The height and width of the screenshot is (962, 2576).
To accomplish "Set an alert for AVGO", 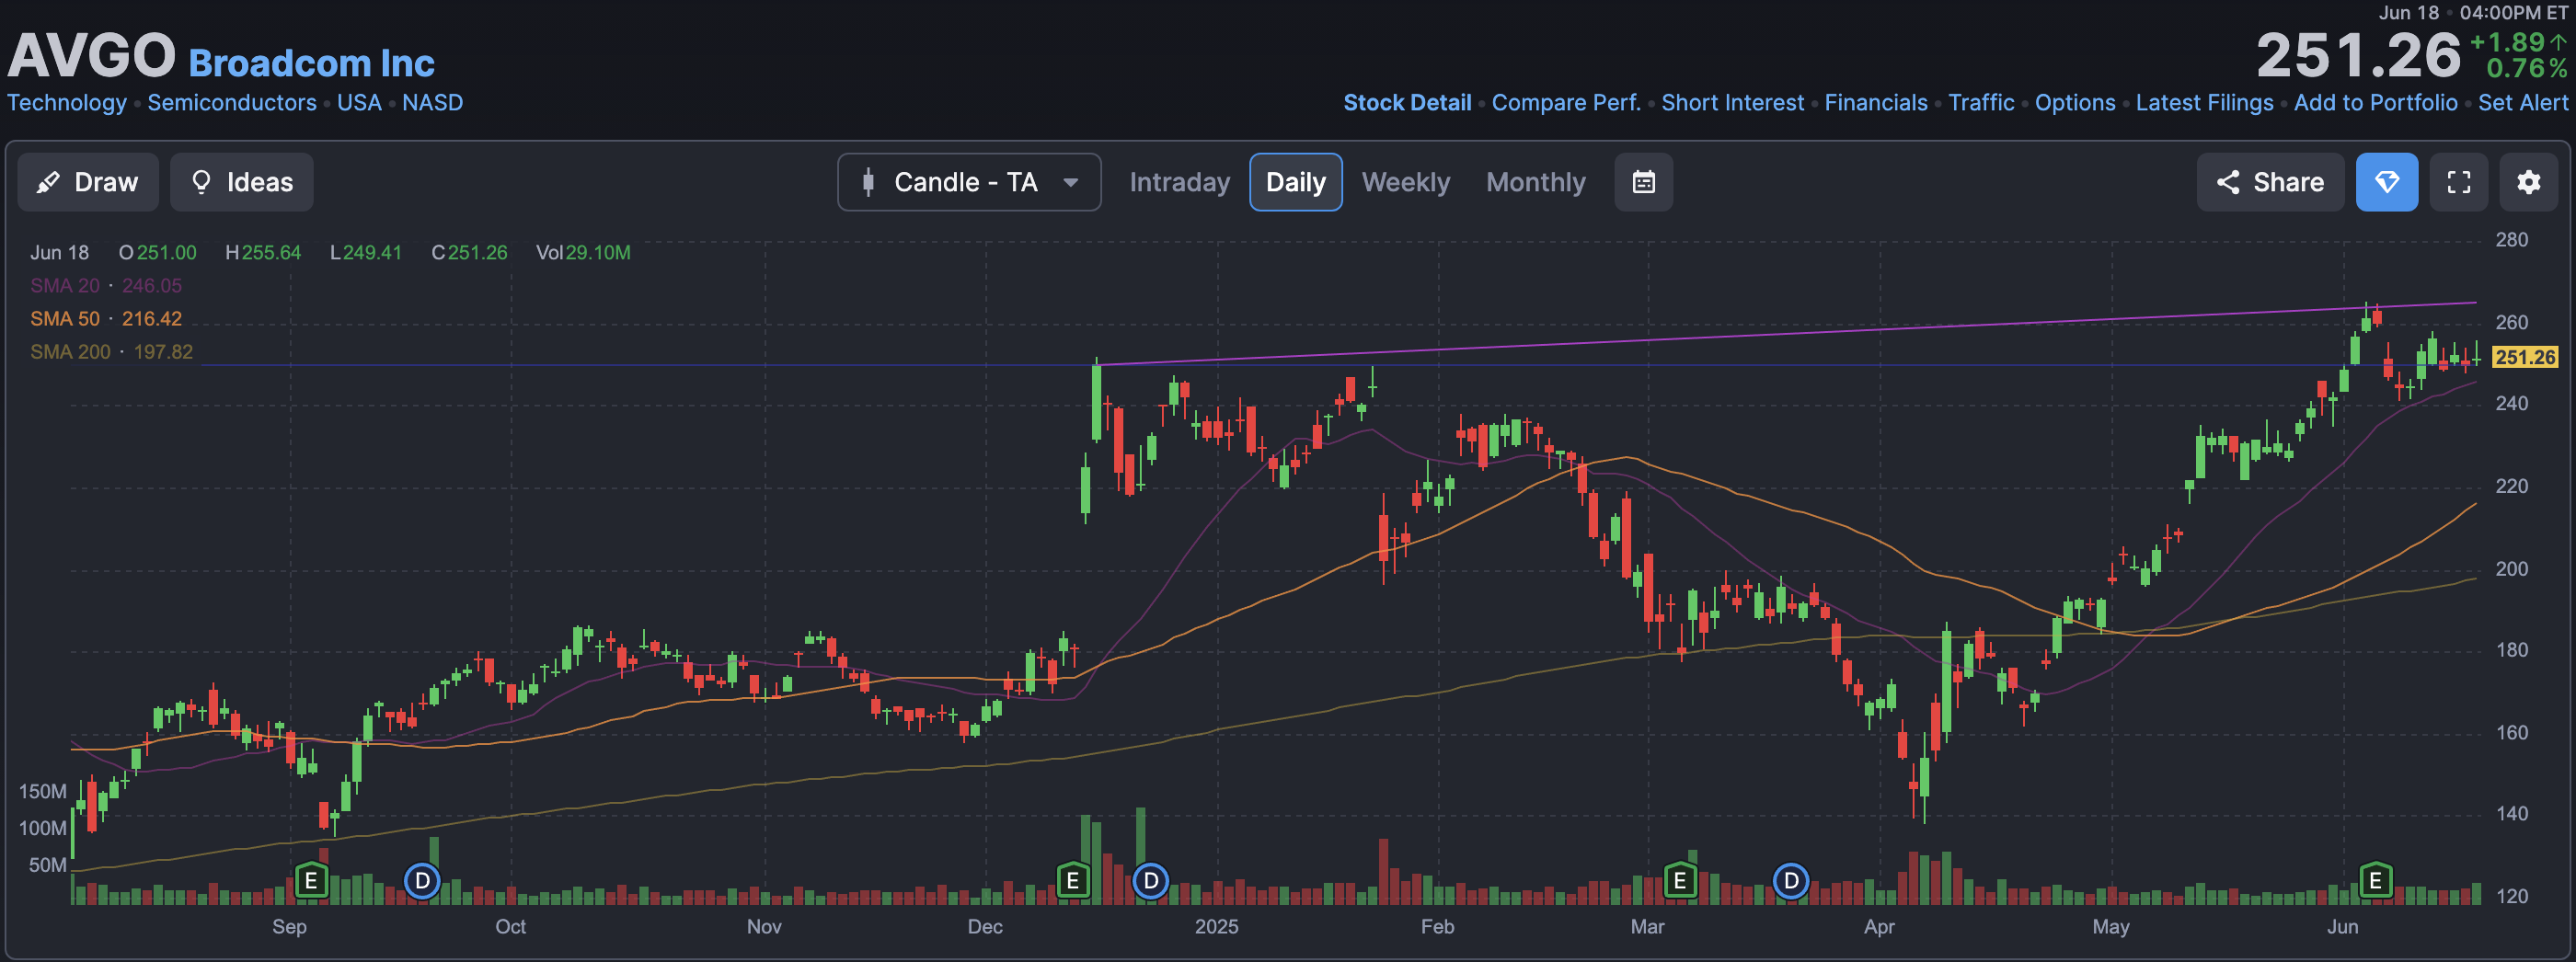I will (2522, 103).
